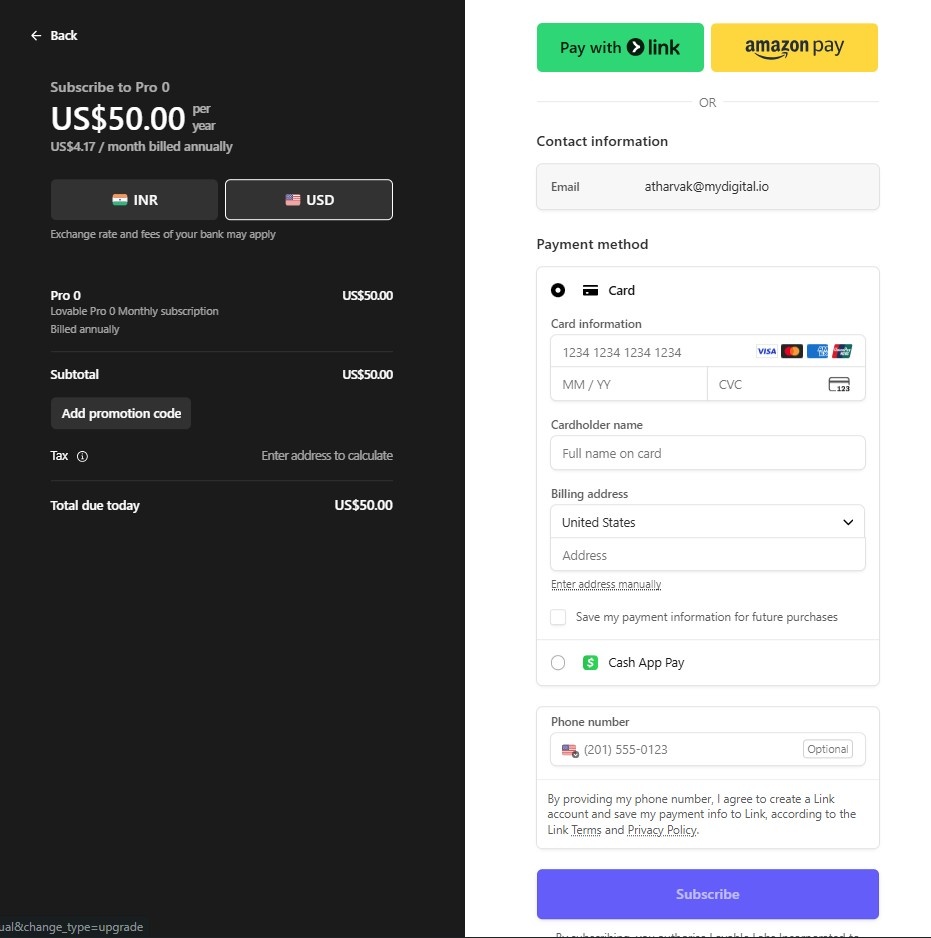Click the Visa card logo

[x=766, y=351]
